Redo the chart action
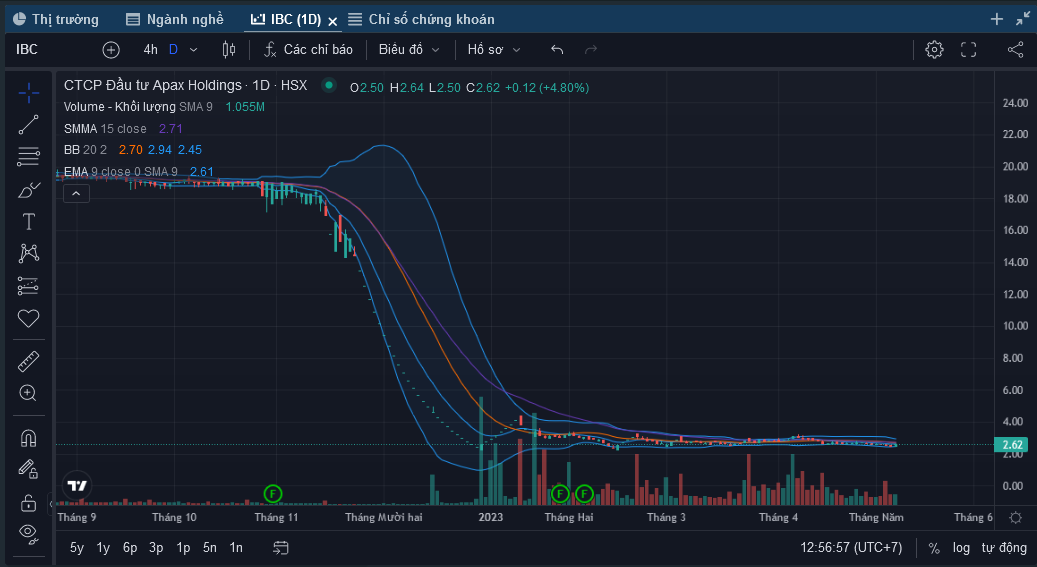The width and height of the screenshot is (1037, 567). pos(591,50)
